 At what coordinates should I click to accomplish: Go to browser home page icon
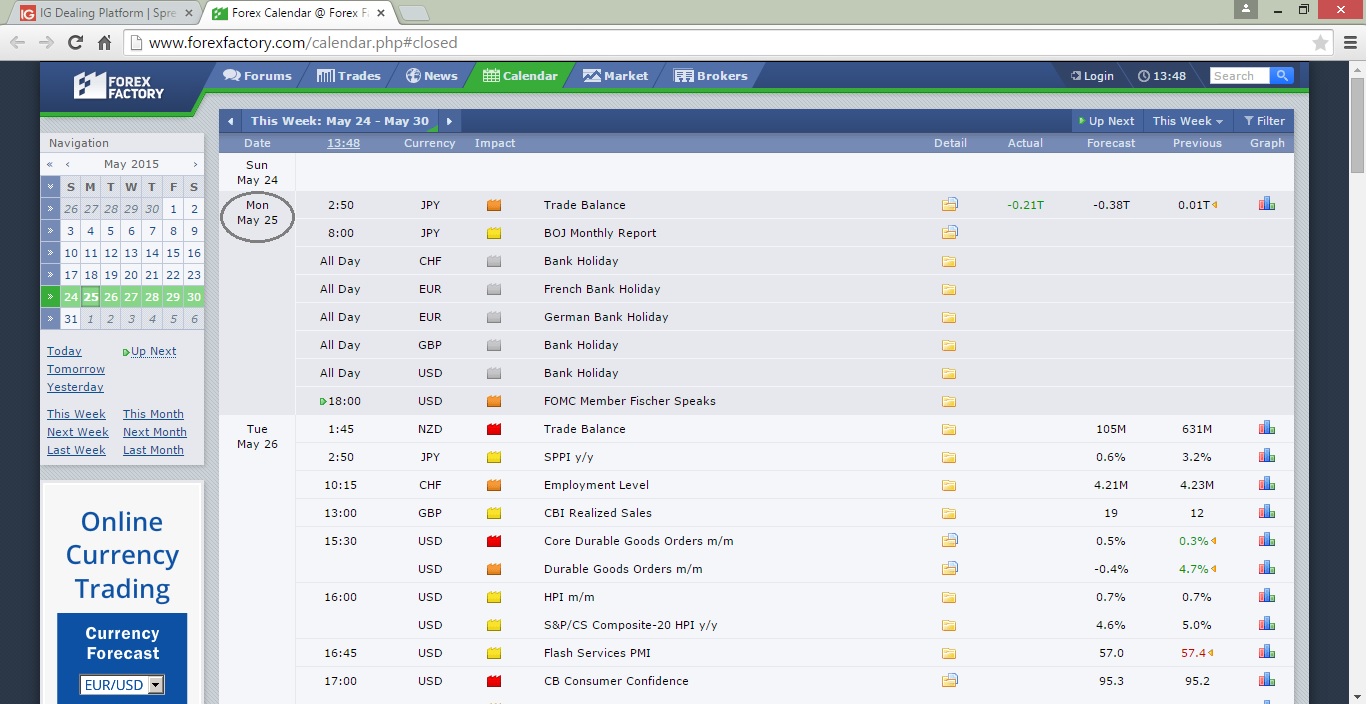(104, 43)
